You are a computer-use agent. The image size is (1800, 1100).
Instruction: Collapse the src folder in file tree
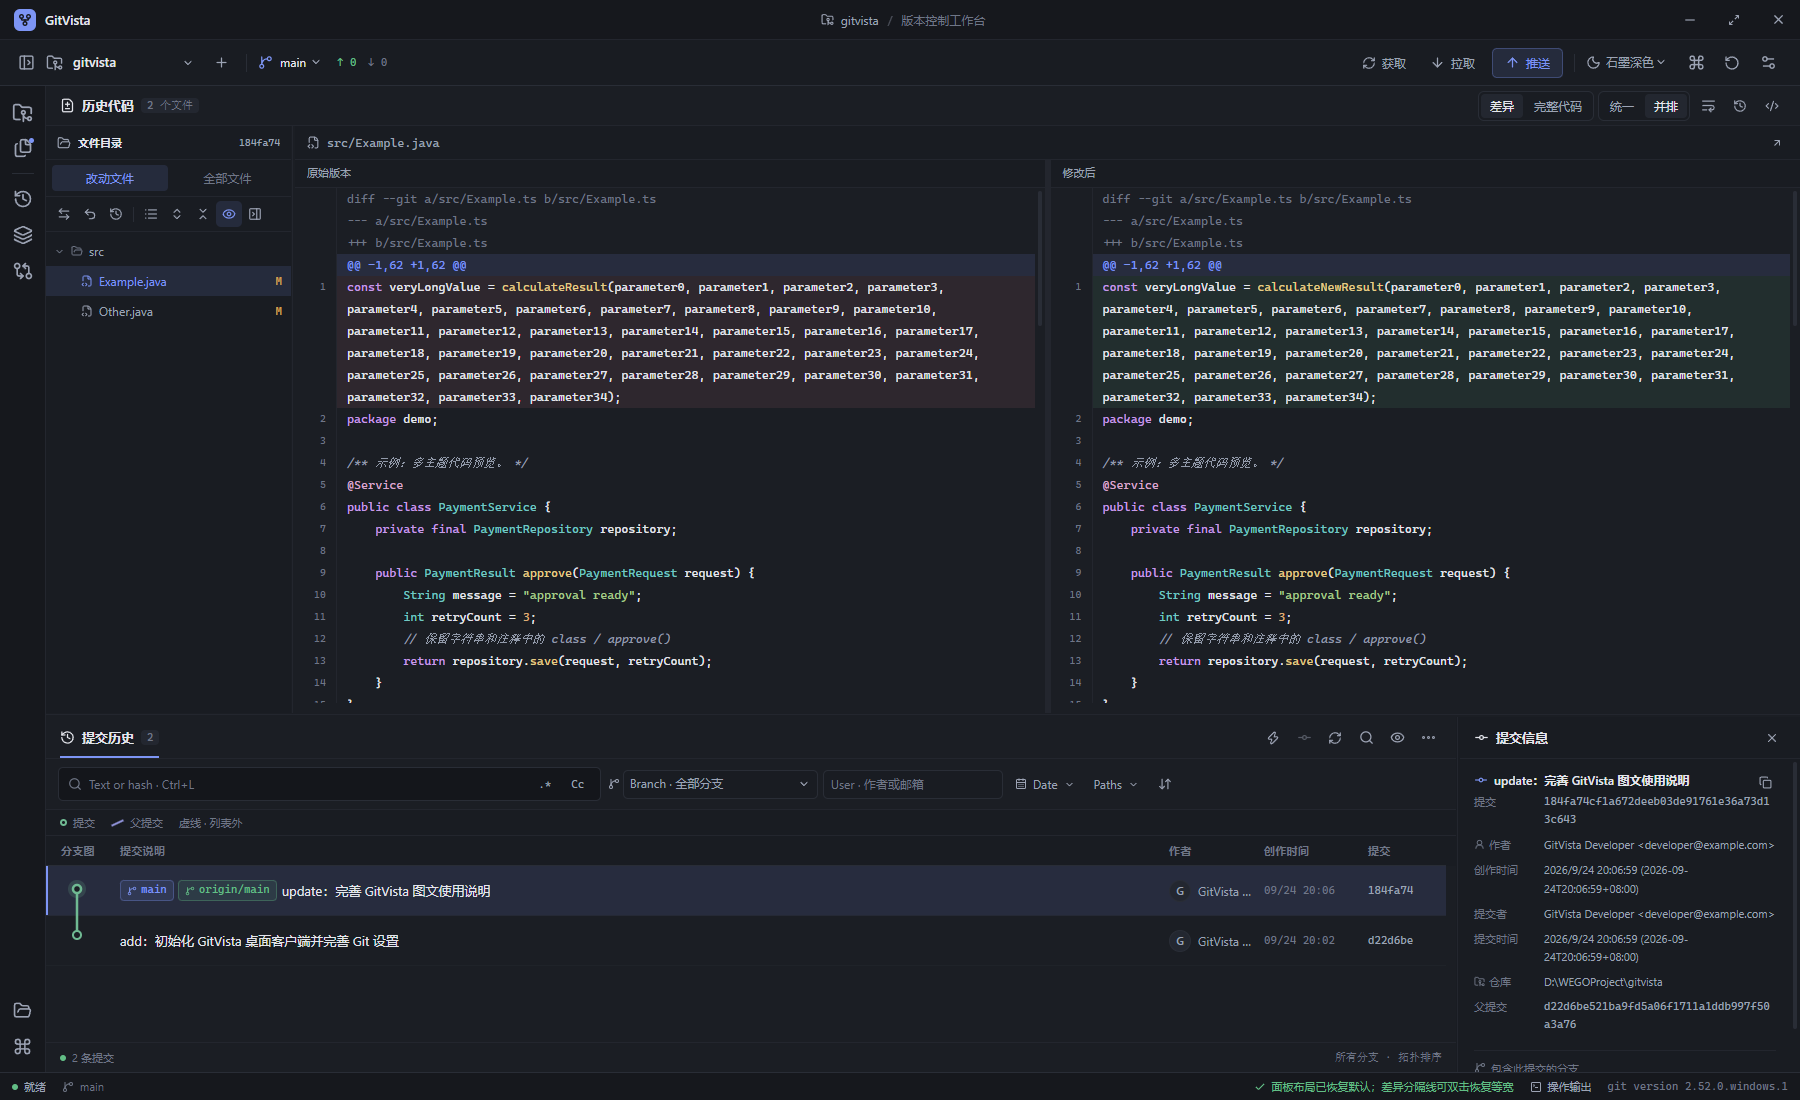click(60, 252)
